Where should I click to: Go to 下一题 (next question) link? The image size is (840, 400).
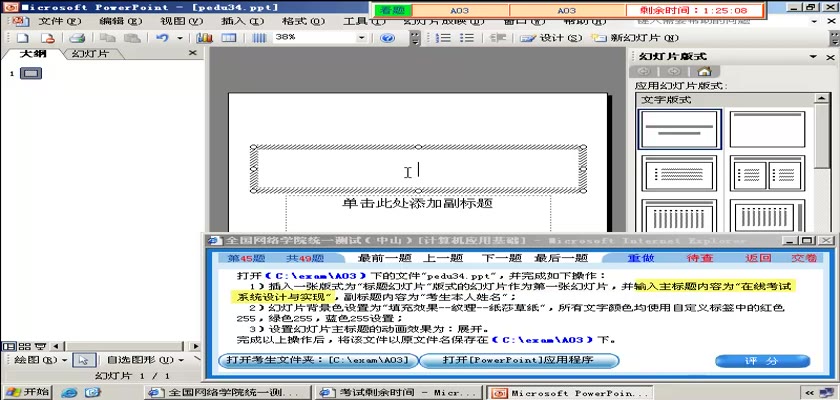501,258
